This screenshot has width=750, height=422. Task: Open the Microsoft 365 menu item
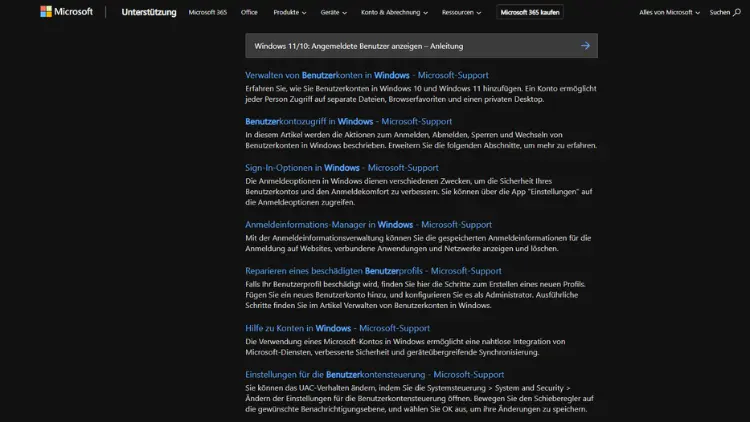(208, 12)
